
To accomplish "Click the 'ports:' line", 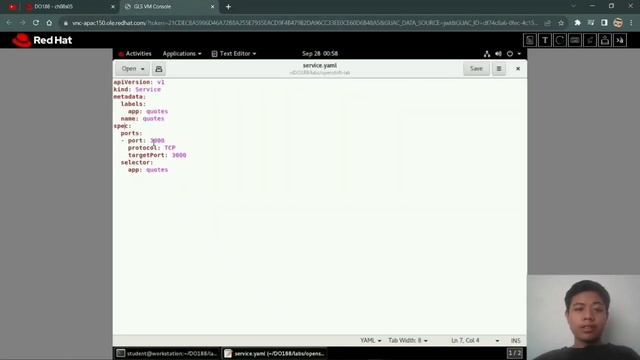I will [131, 133].
